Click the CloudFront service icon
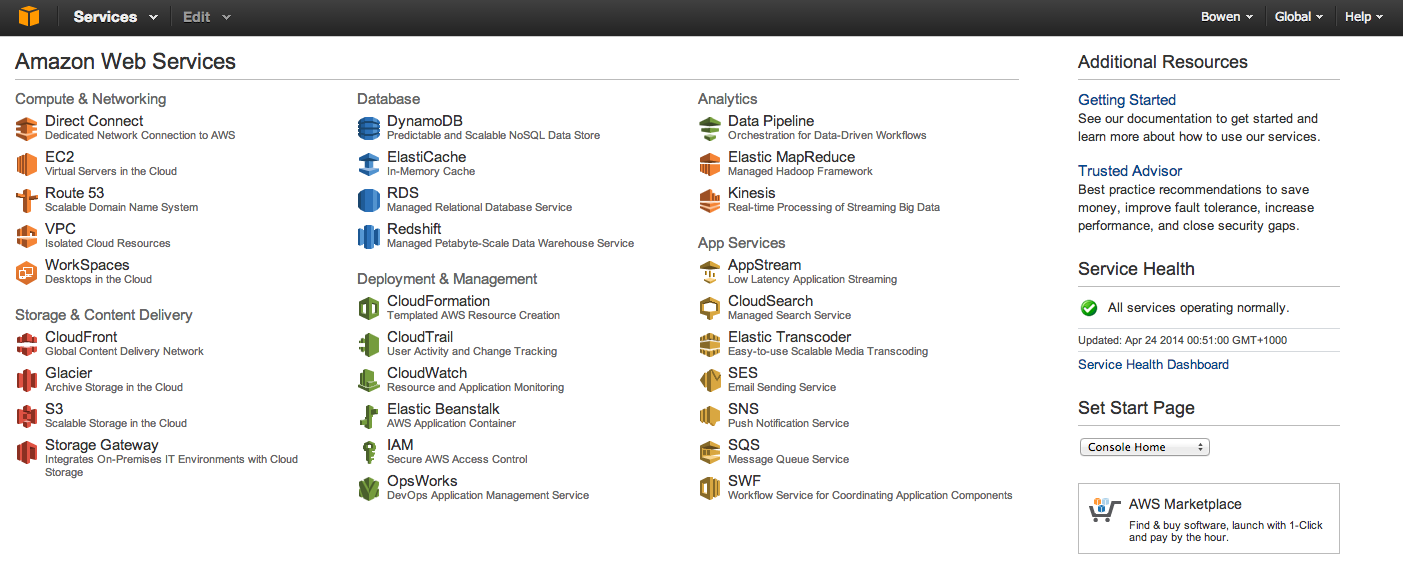The height and width of the screenshot is (581, 1403). click(x=27, y=344)
